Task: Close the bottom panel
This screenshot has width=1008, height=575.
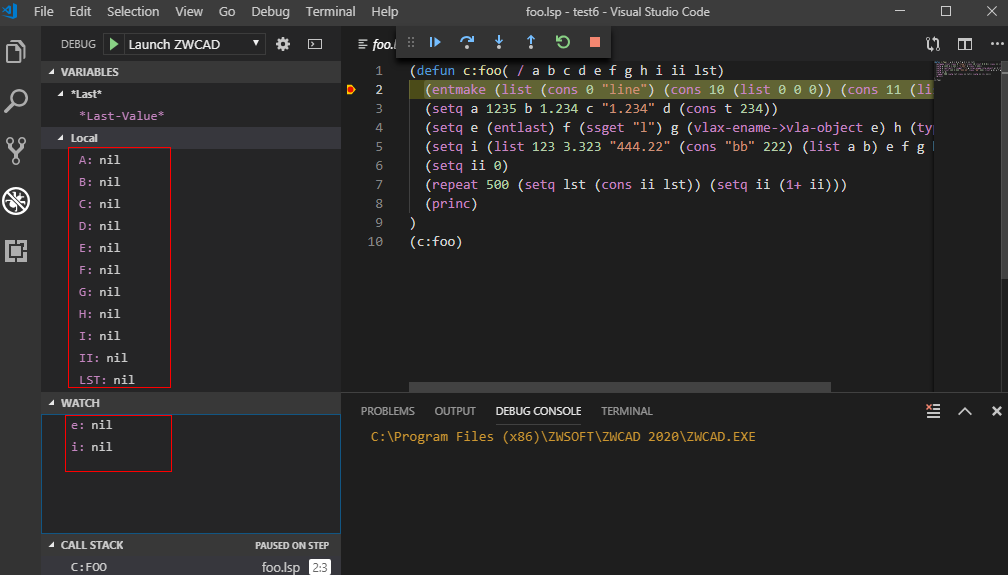Action: click(x=996, y=411)
